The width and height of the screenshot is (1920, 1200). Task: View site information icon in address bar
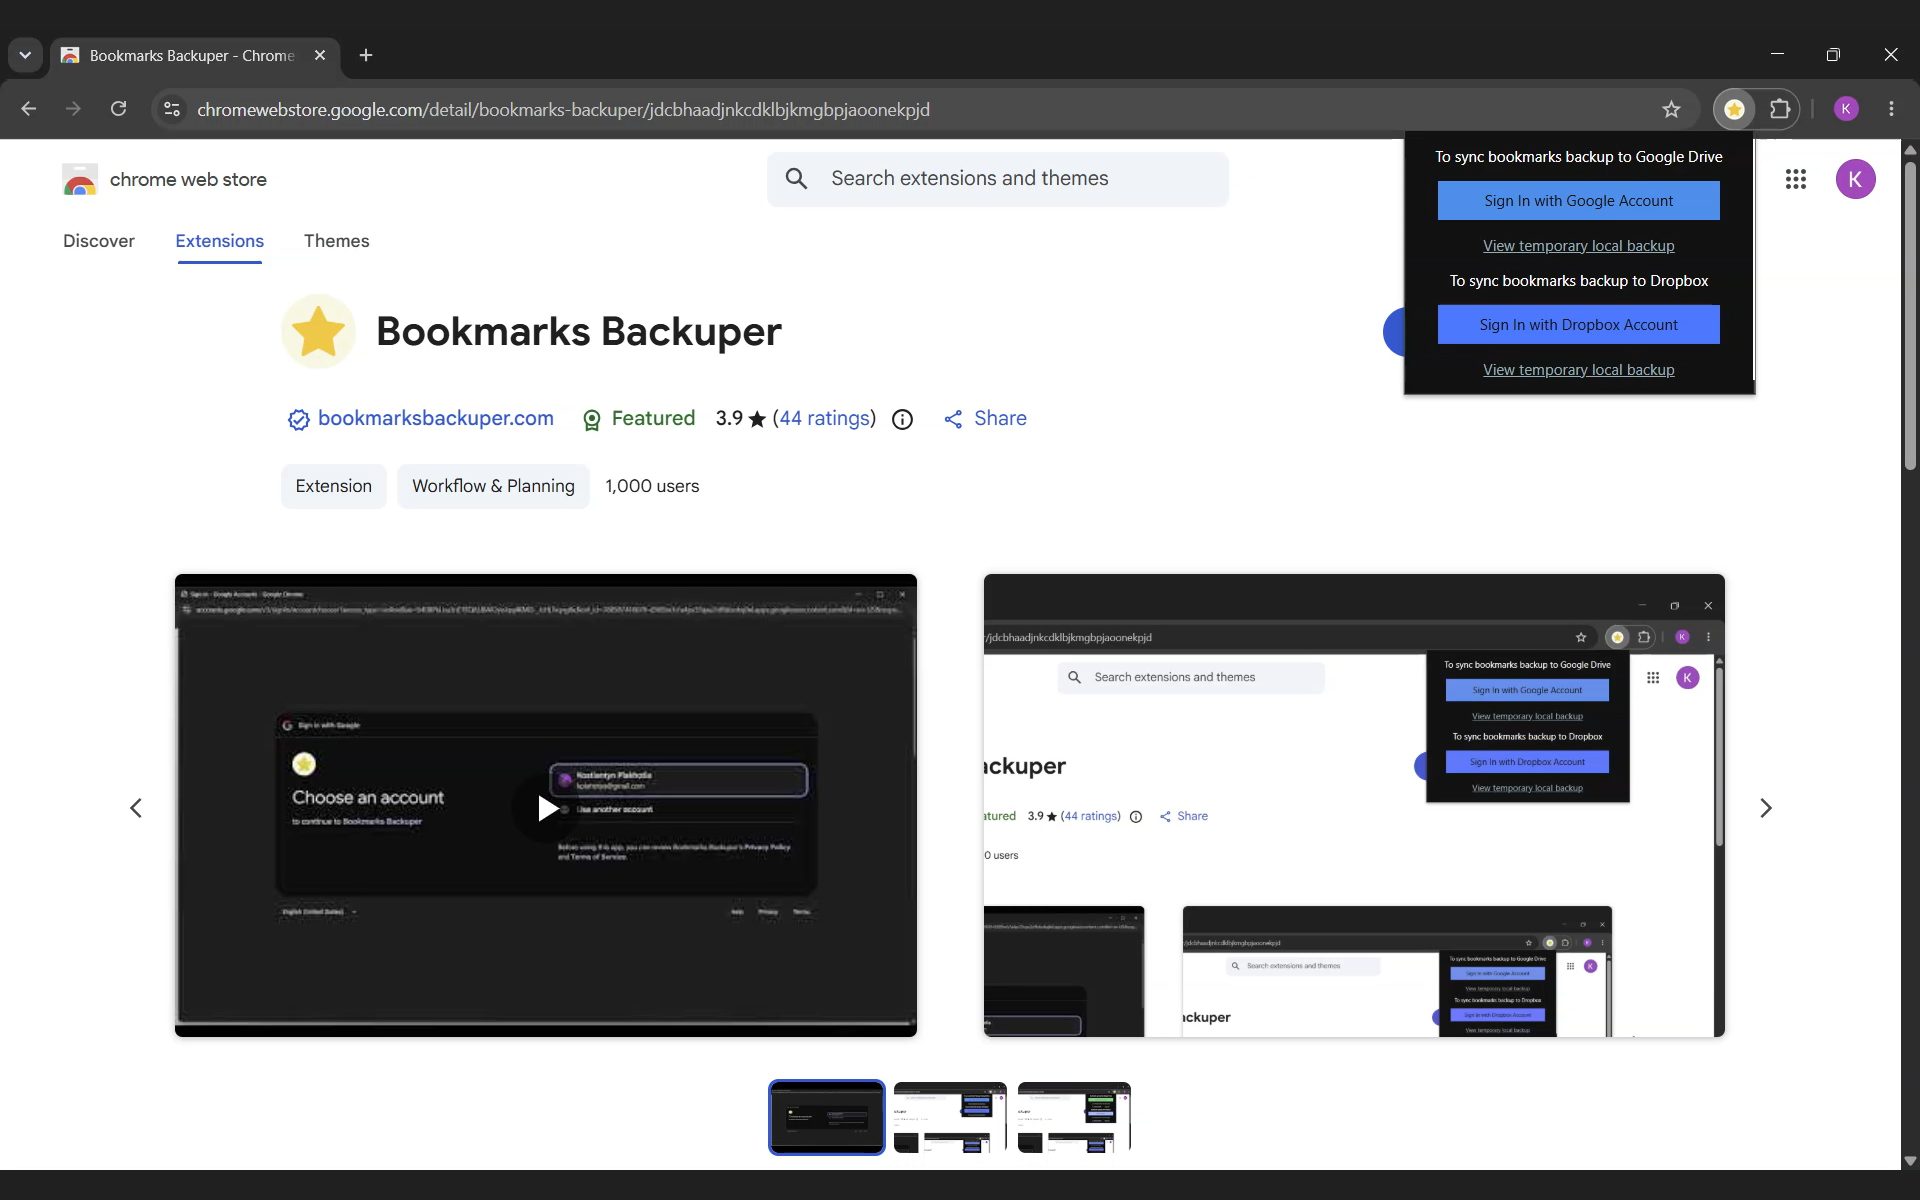(x=172, y=109)
